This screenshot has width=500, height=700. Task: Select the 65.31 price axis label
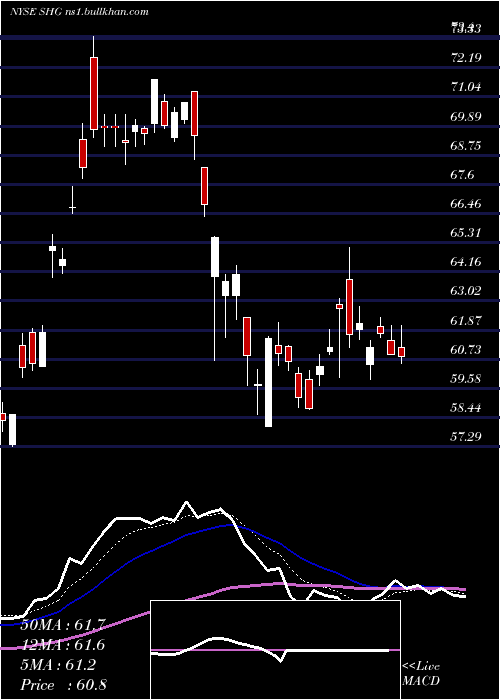click(x=466, y=233)
